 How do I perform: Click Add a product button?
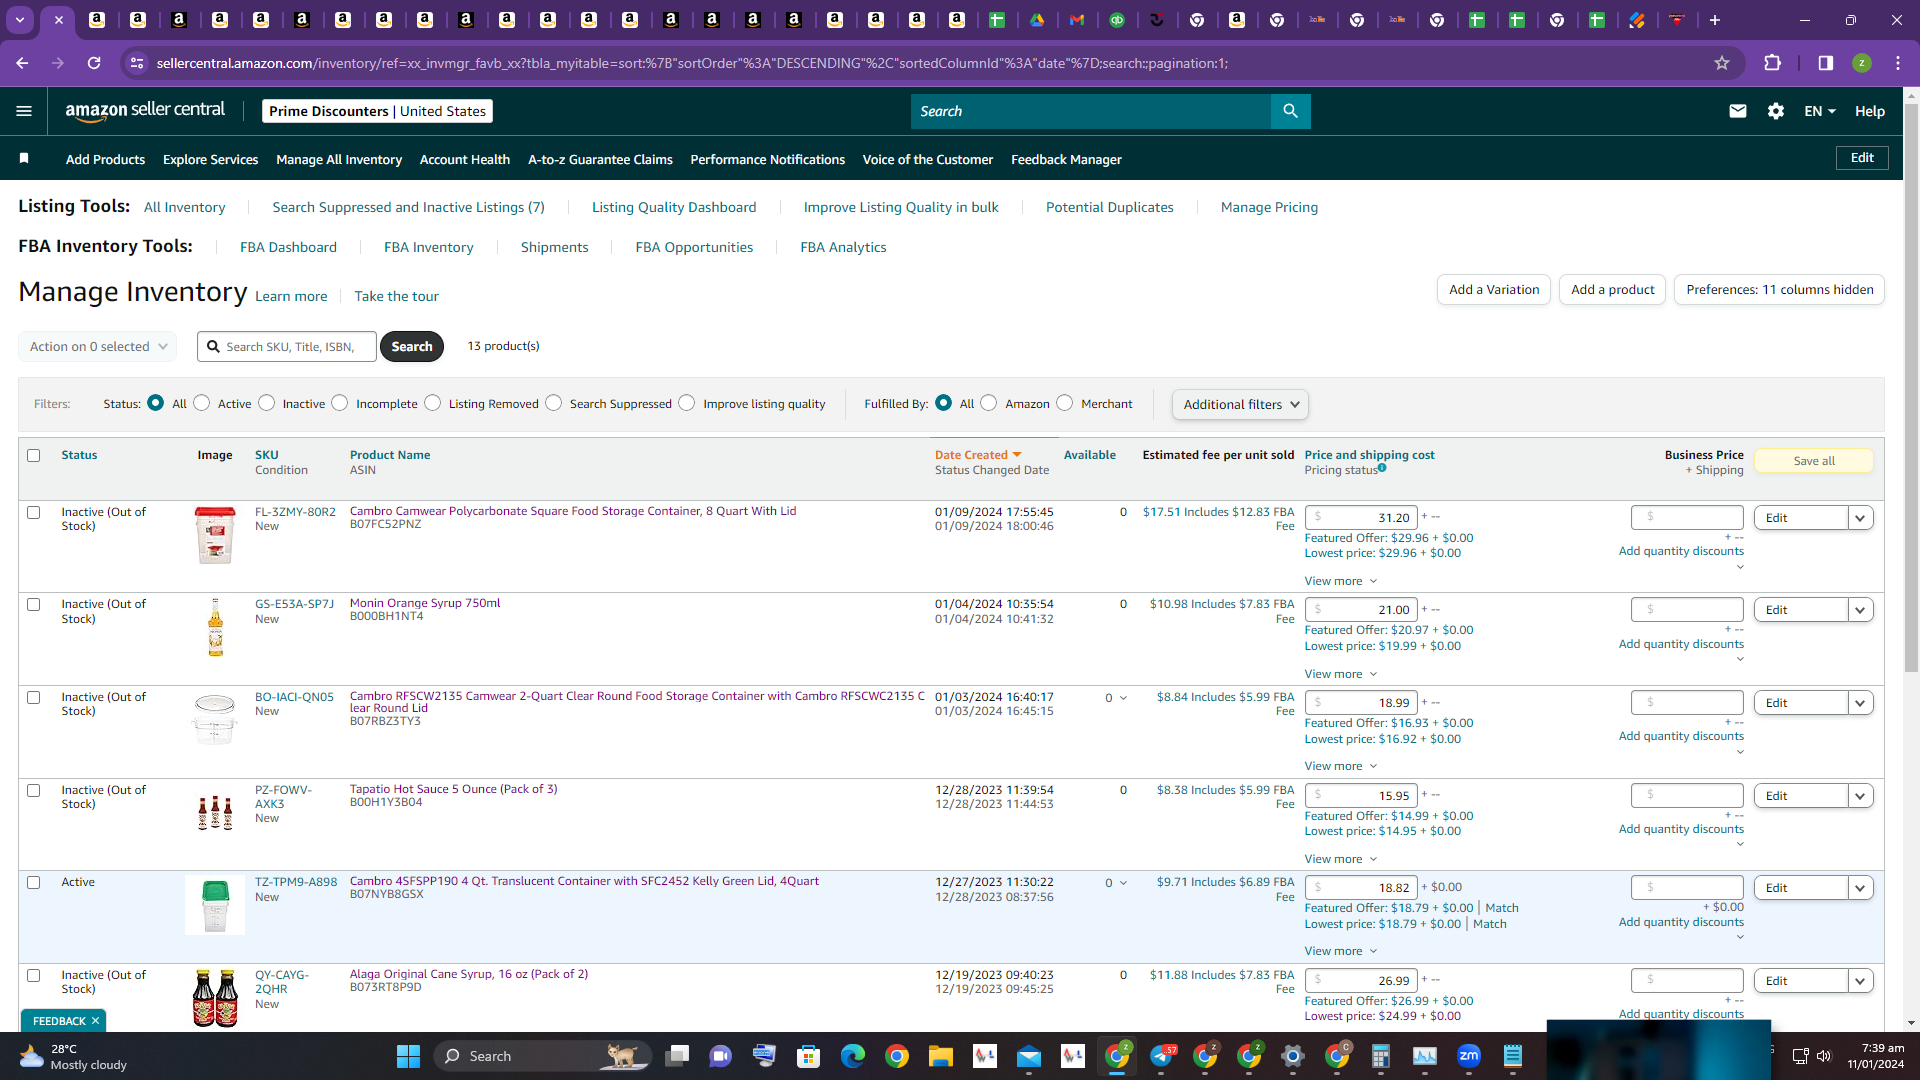coord(1612,290)
